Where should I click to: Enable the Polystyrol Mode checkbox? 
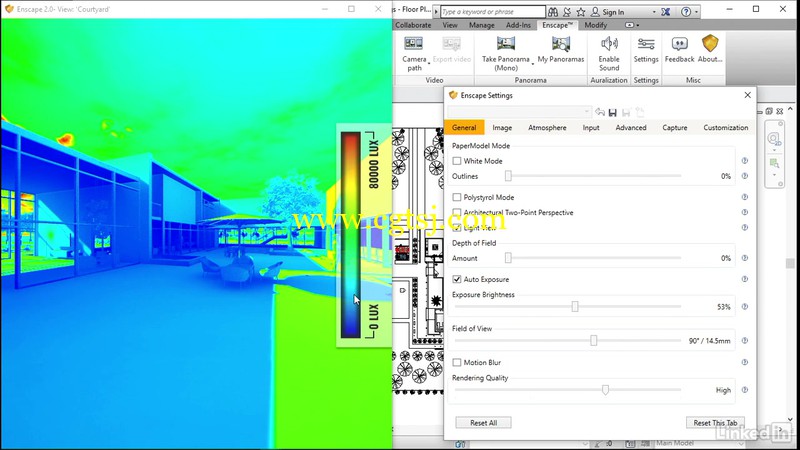[x=457, y=197]
